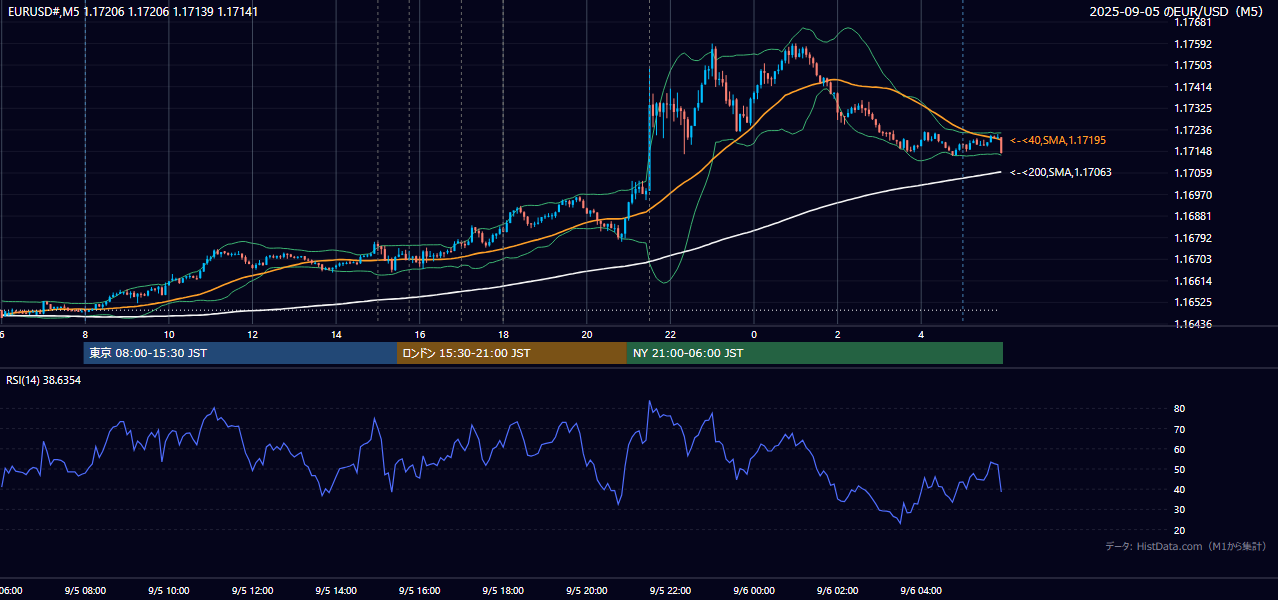Select the 2025-09-05 EUR/USD (M5) chart title
This screenshot has width=1278, height=600.
[1178, 11]
